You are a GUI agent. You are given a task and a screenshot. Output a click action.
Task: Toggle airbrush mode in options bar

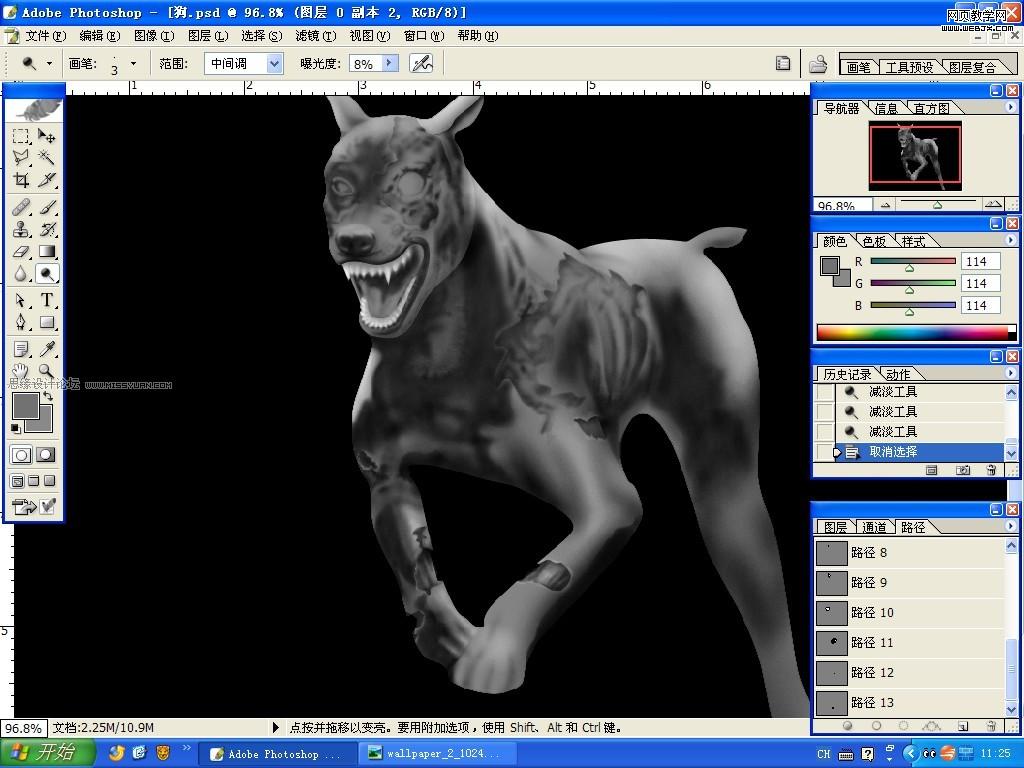point(421,63)
